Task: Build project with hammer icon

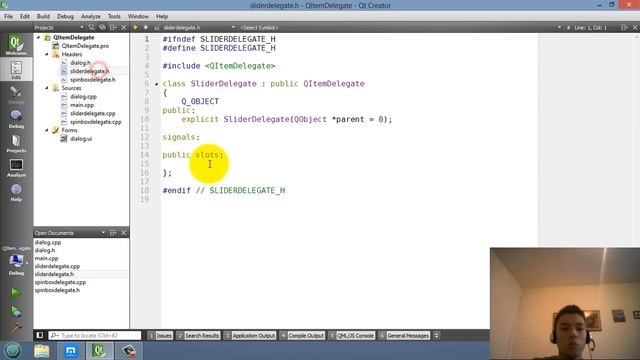Action: click(x=16, y=328)
